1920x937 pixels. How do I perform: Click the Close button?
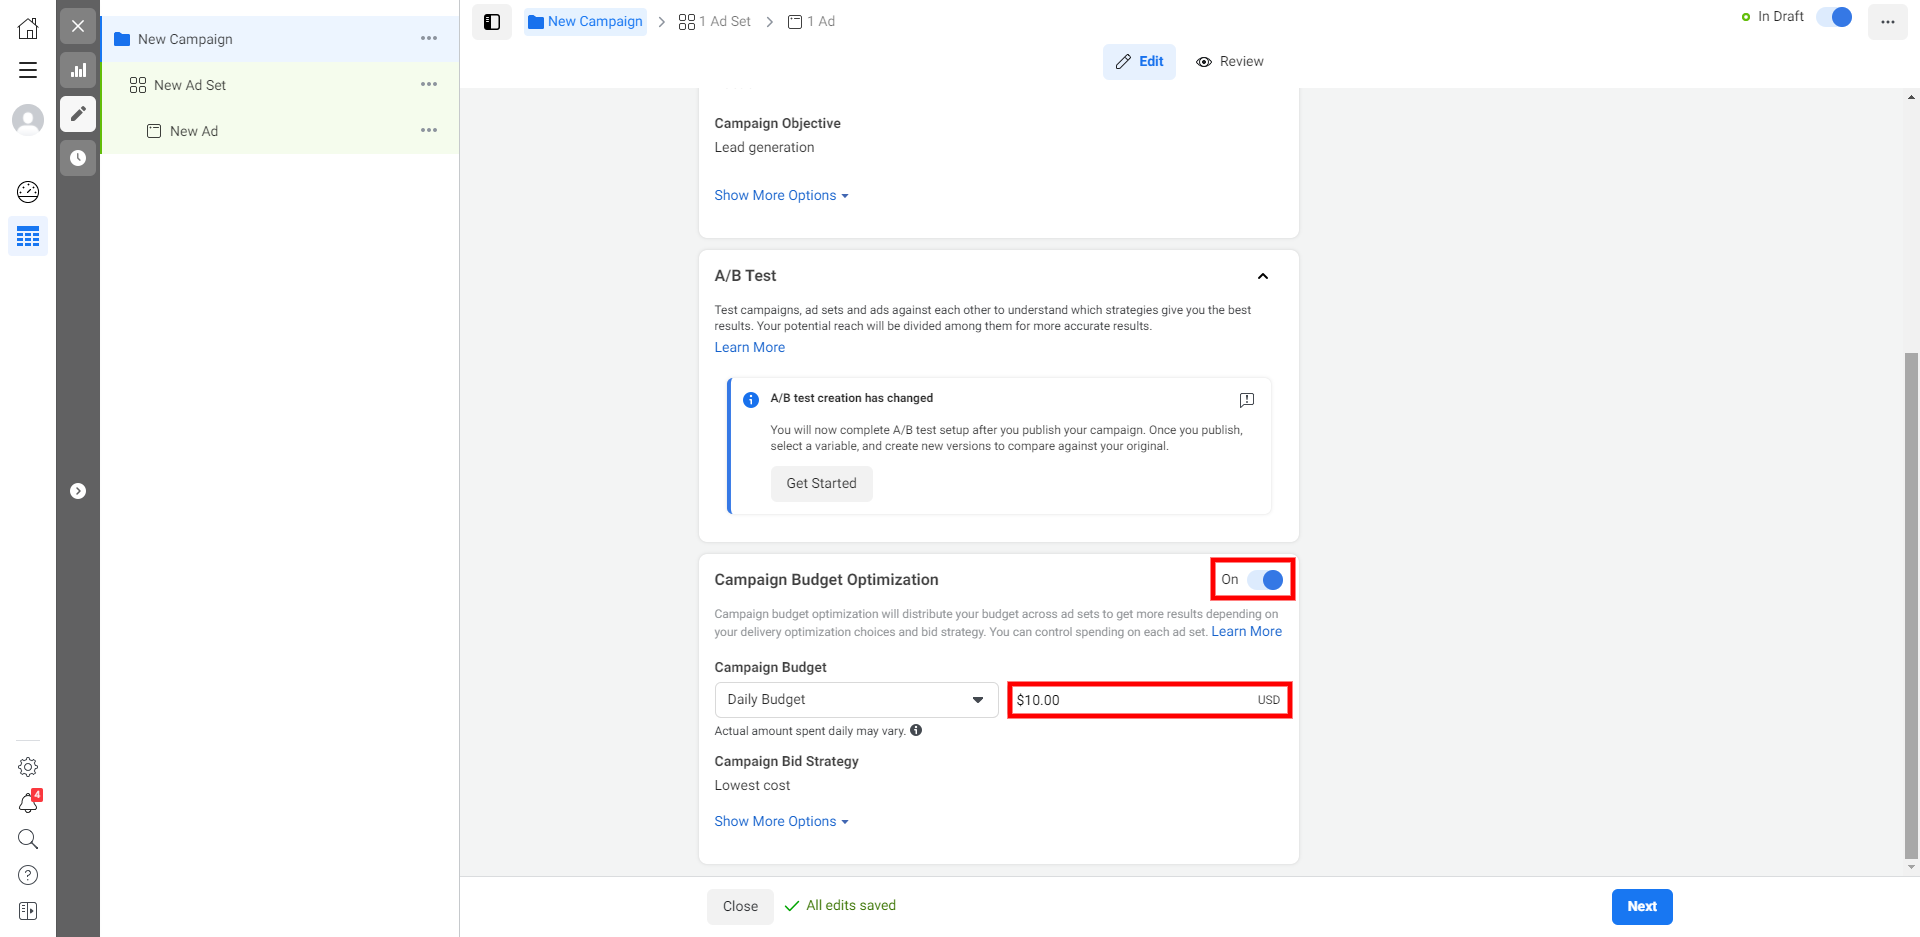click(x=740, y=906)
